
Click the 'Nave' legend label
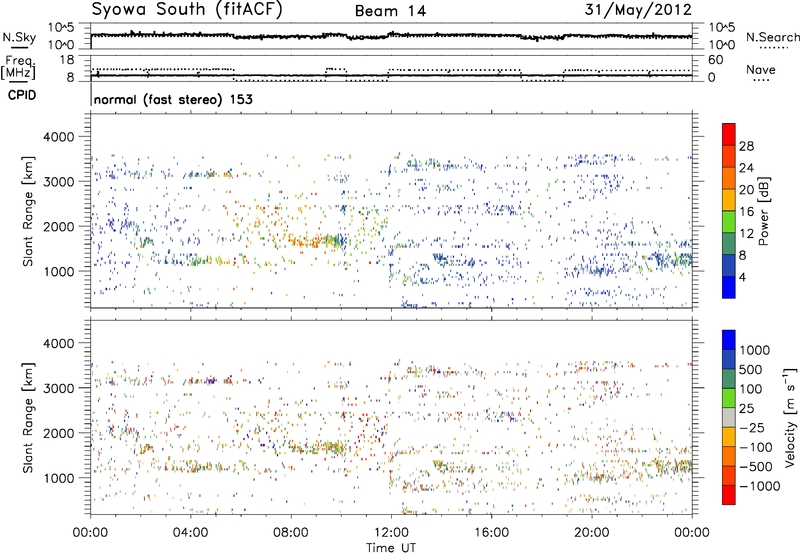coord(761,70)
